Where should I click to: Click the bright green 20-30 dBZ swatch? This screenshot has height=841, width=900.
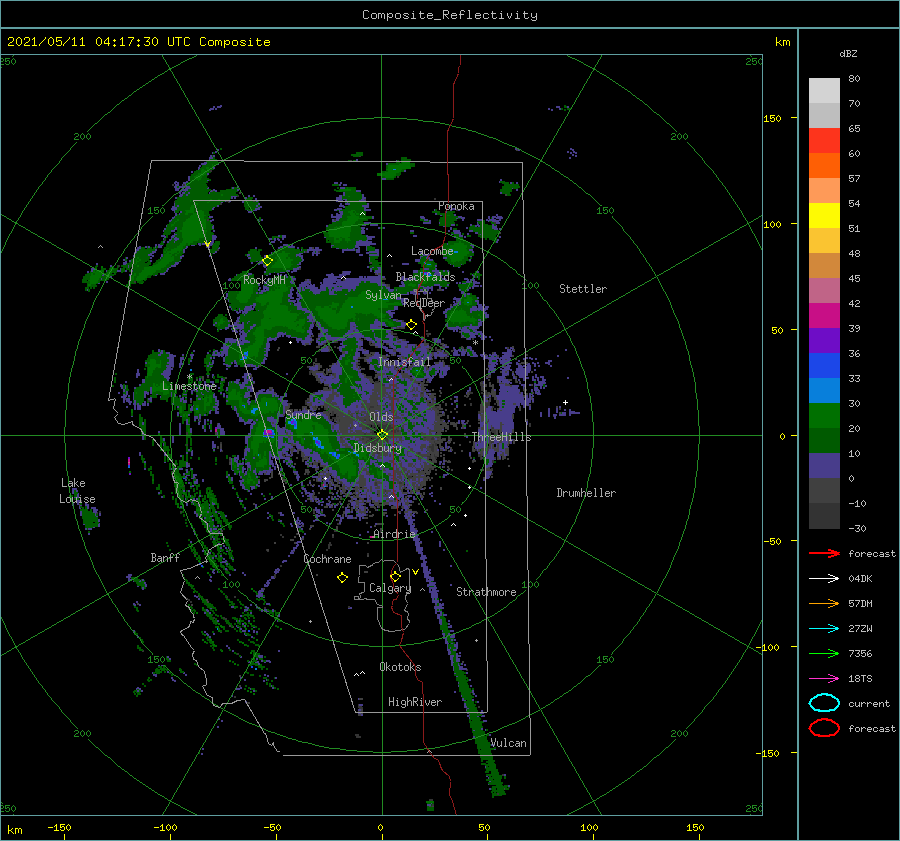[x=824, y=416]
